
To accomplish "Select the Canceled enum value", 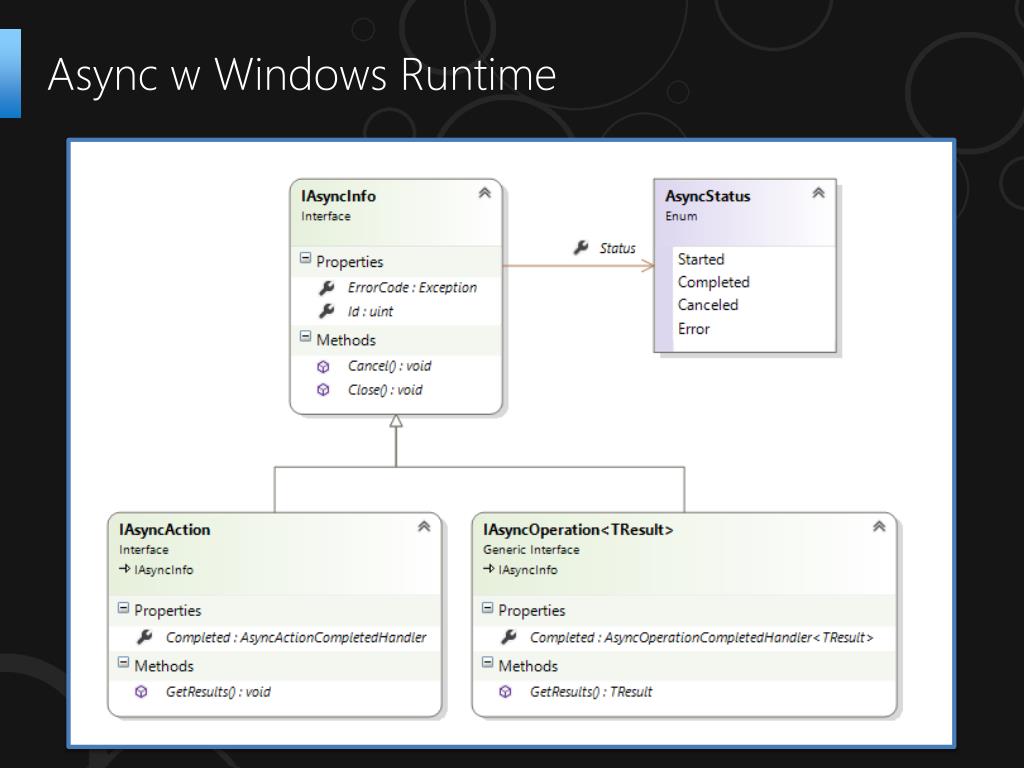I will coord(708,305).
